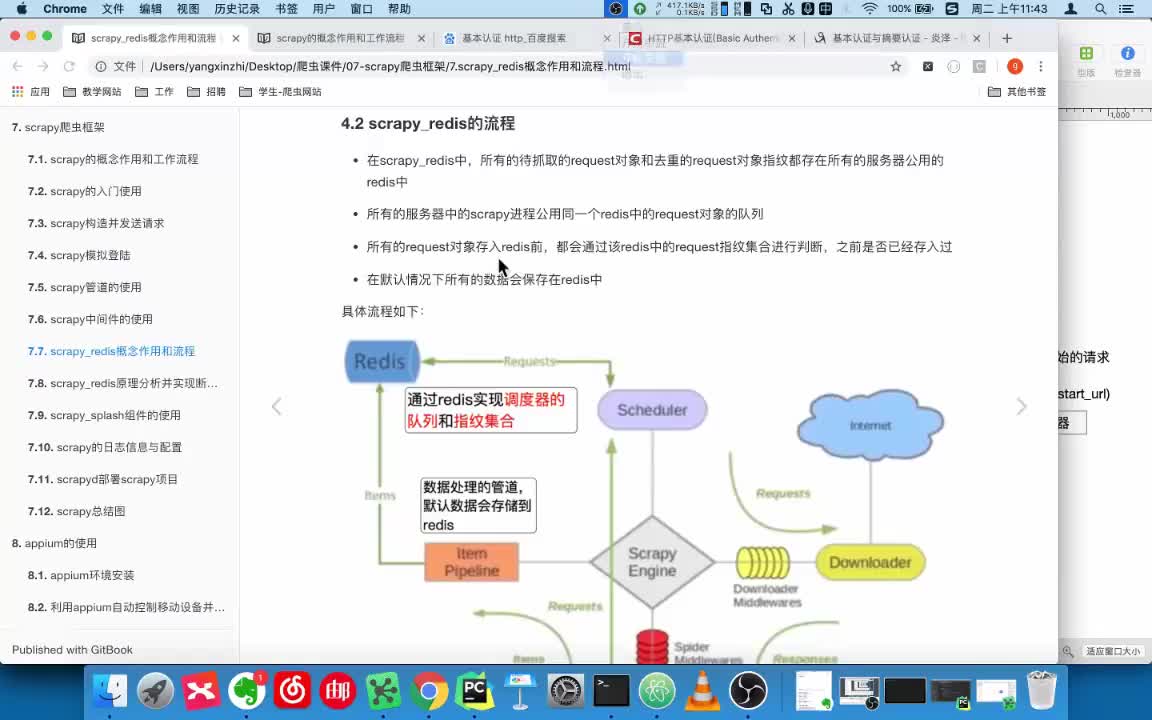This screenshot has width=1152, height=720.
Task: Open the Wi-Fi status menu
Action: pyautogui.click(x=870, y=9)
